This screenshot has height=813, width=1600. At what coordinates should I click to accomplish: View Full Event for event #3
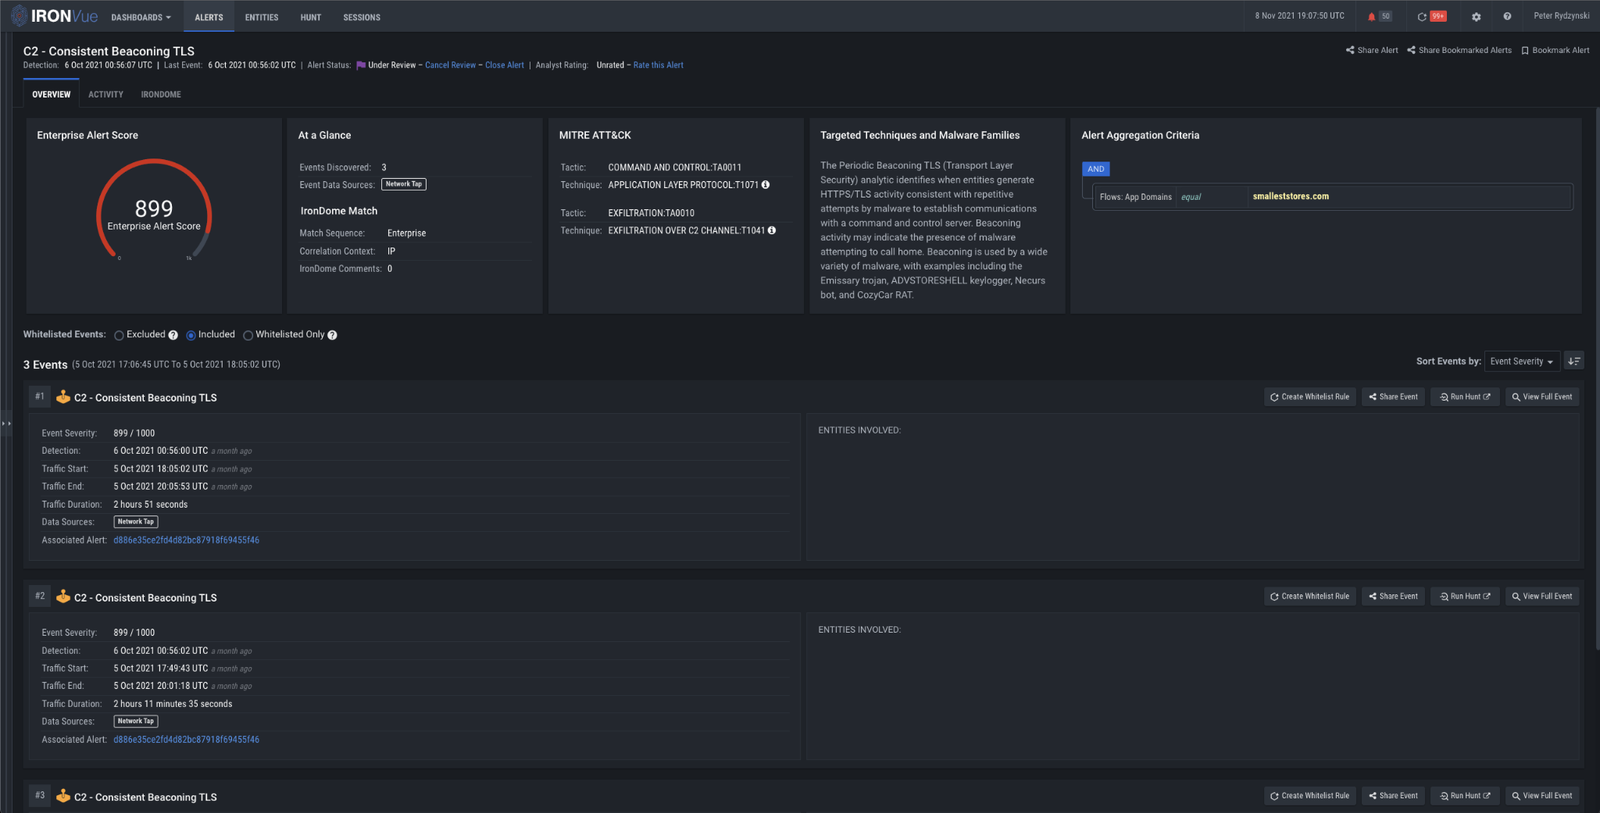point(1542,796)
